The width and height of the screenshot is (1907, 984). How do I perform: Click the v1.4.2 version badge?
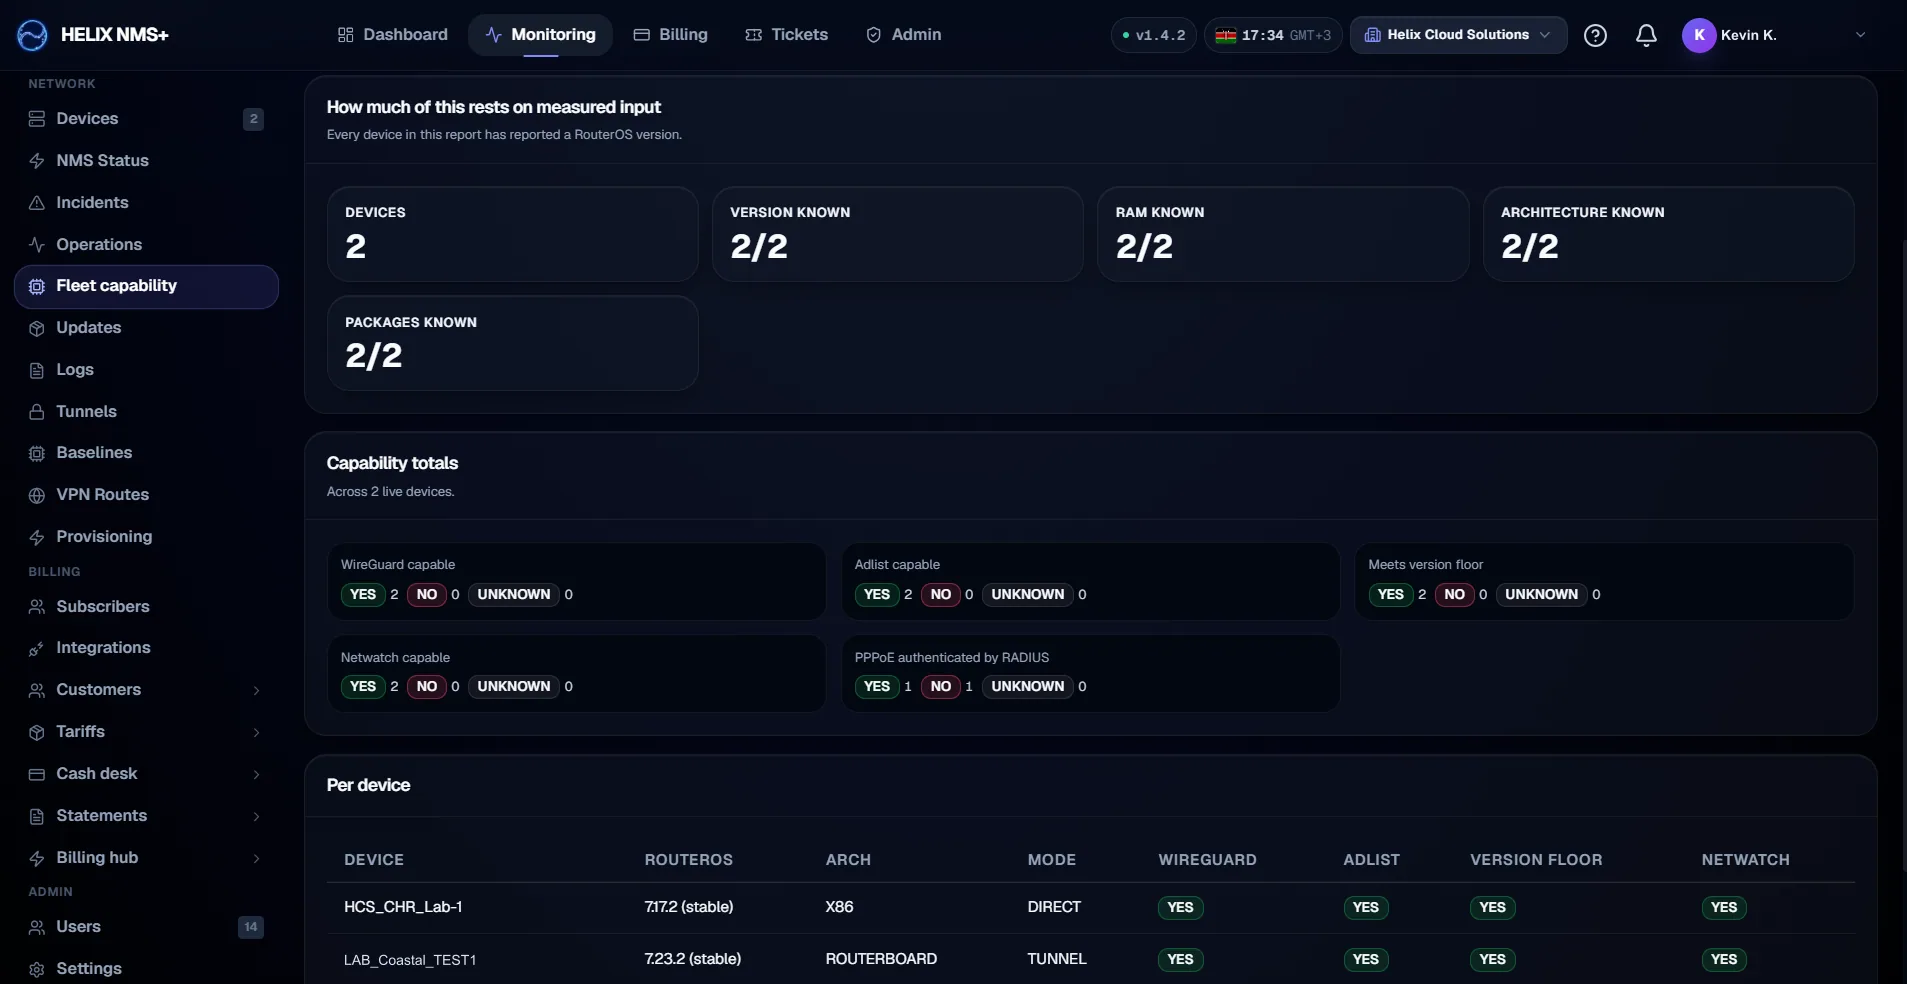(x=1153, y=35)
